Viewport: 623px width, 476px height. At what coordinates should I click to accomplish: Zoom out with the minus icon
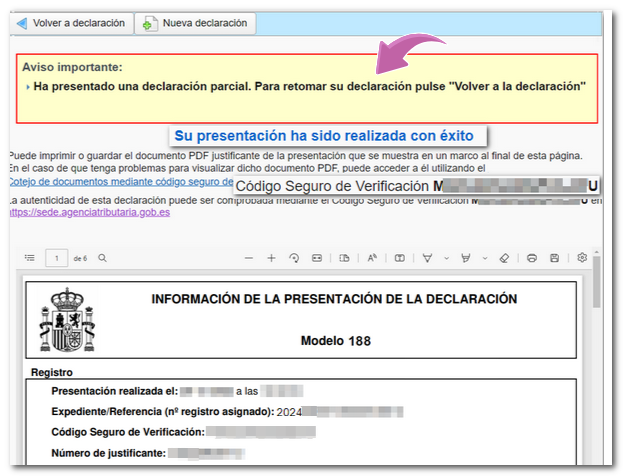(249, 258)
